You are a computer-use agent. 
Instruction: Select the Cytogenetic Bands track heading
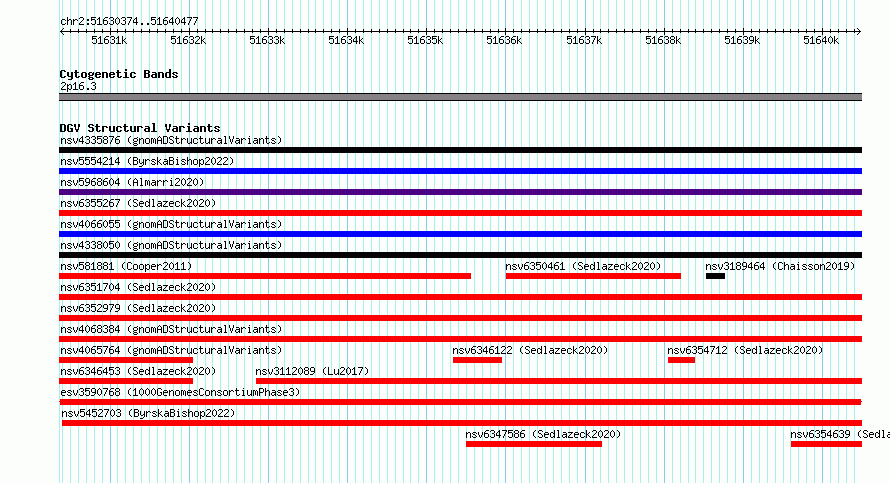(119, 74)
